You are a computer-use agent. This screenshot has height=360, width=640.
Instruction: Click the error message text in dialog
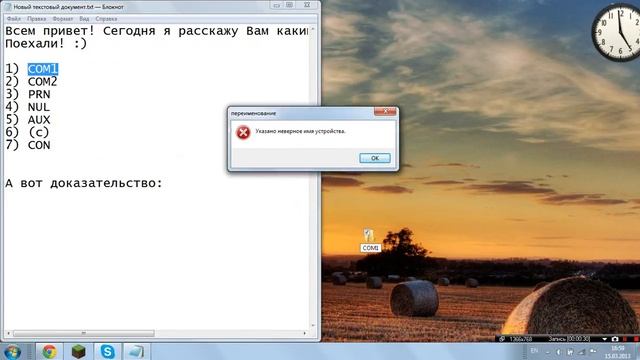[x=300, y=131]
